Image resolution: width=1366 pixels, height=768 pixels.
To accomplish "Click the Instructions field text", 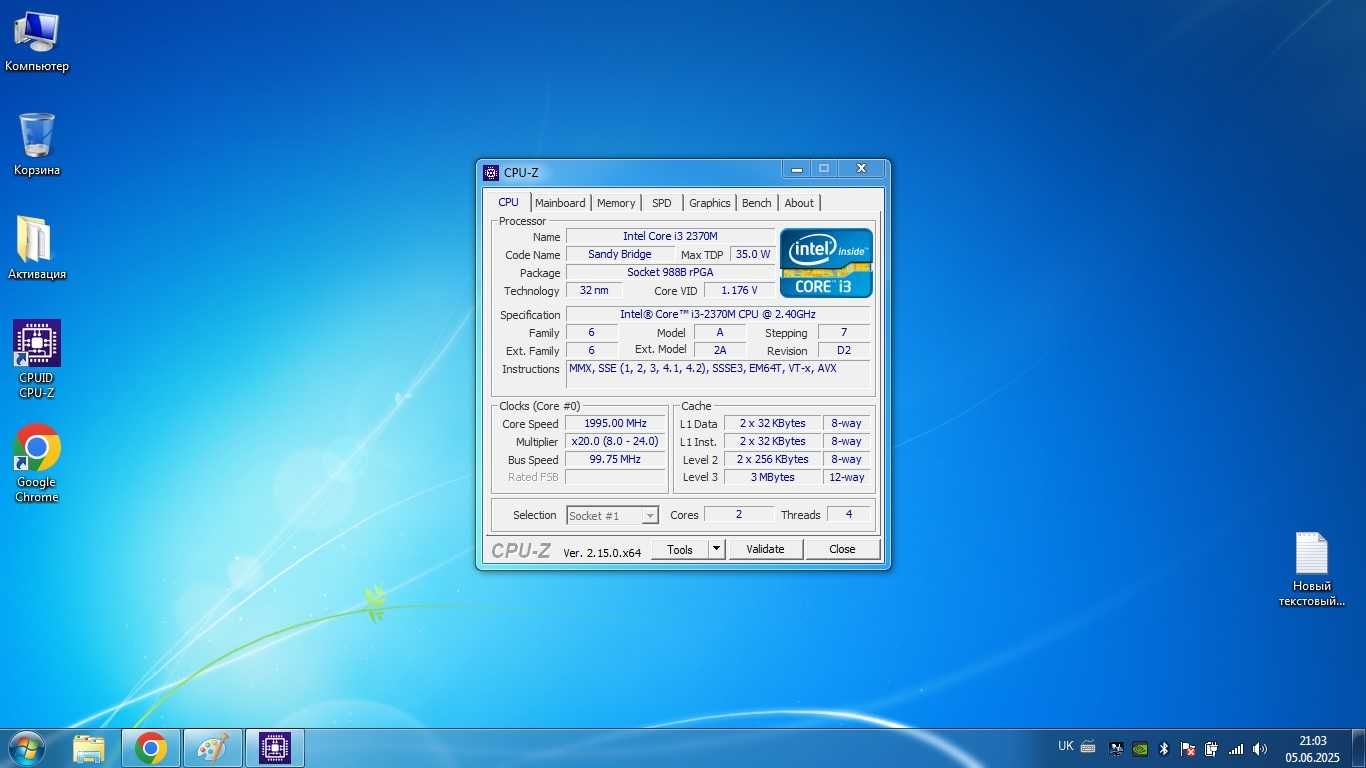I will tap(717, 374).
